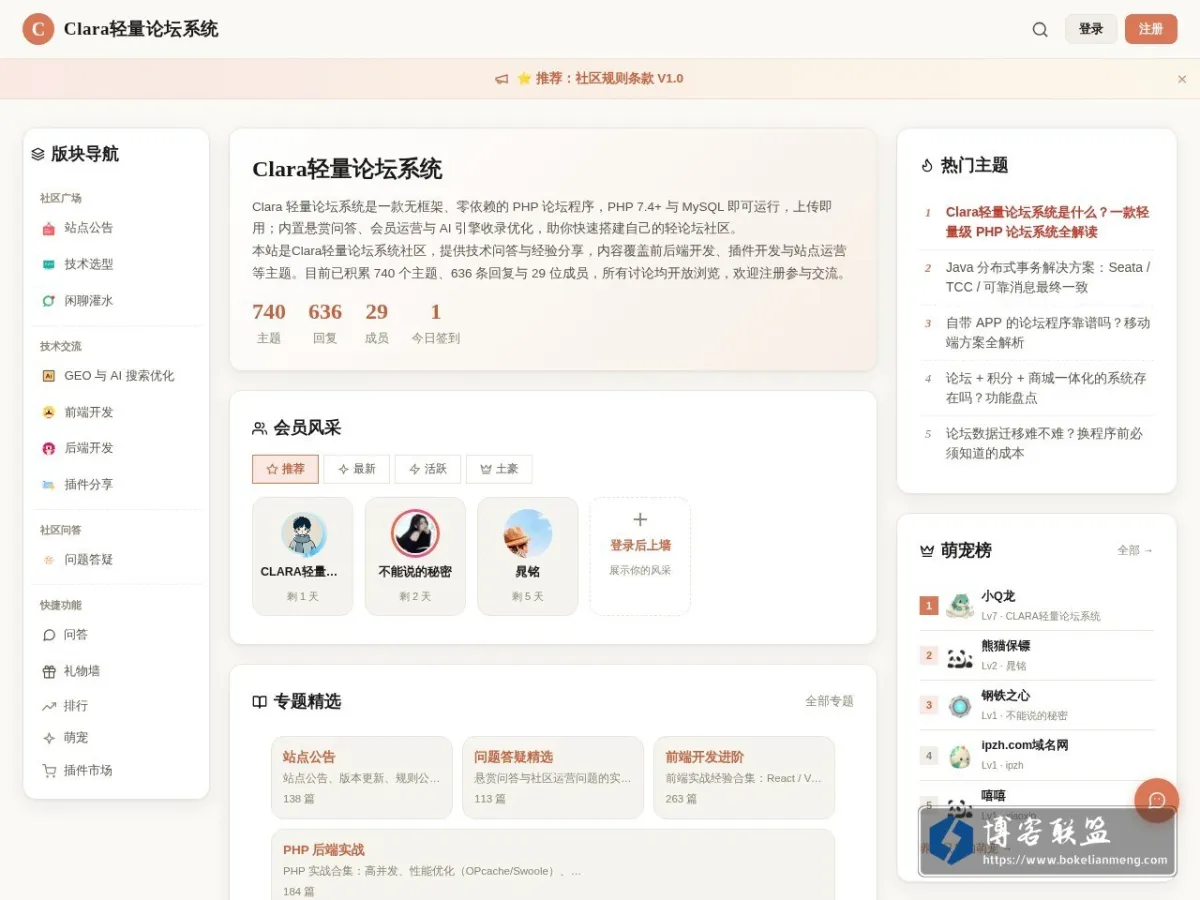Click the 插件市场 cart icon
Viewport: 1200px width, 900px height.
(x=49, y=771)
